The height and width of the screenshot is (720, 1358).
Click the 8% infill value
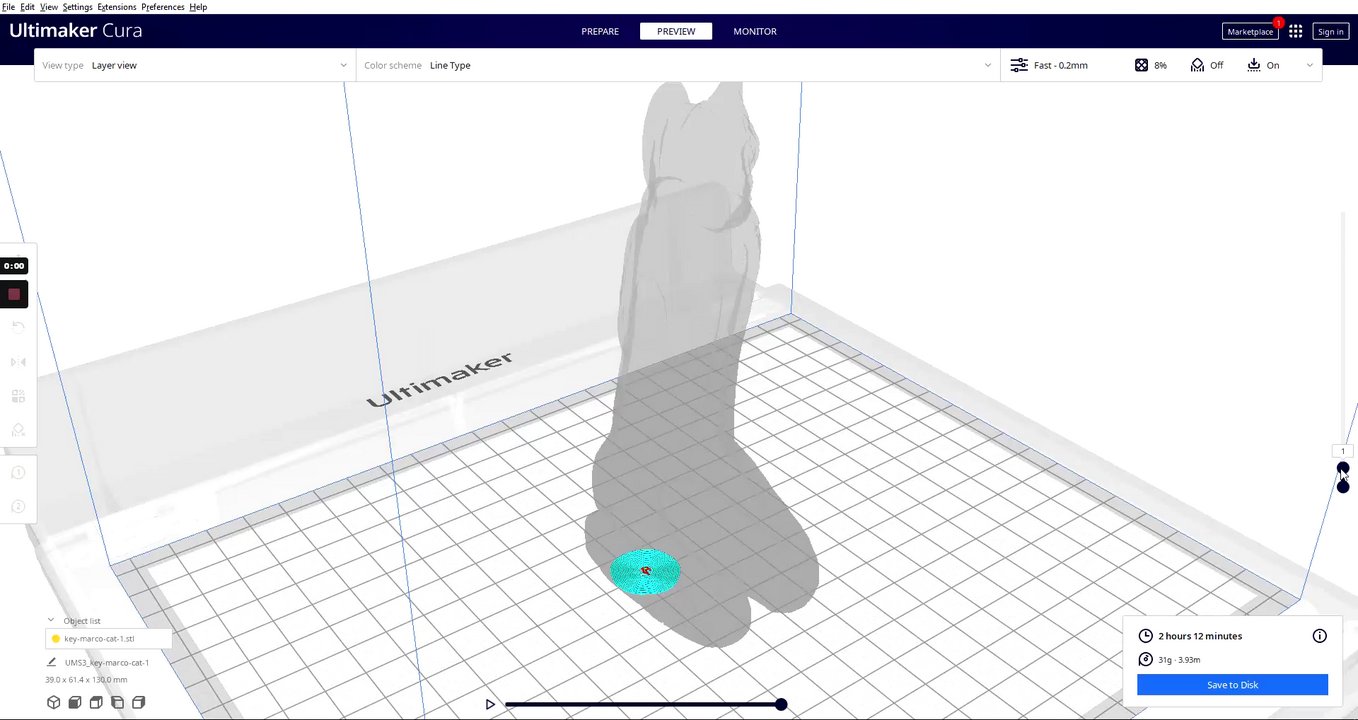coord(1160,65)
